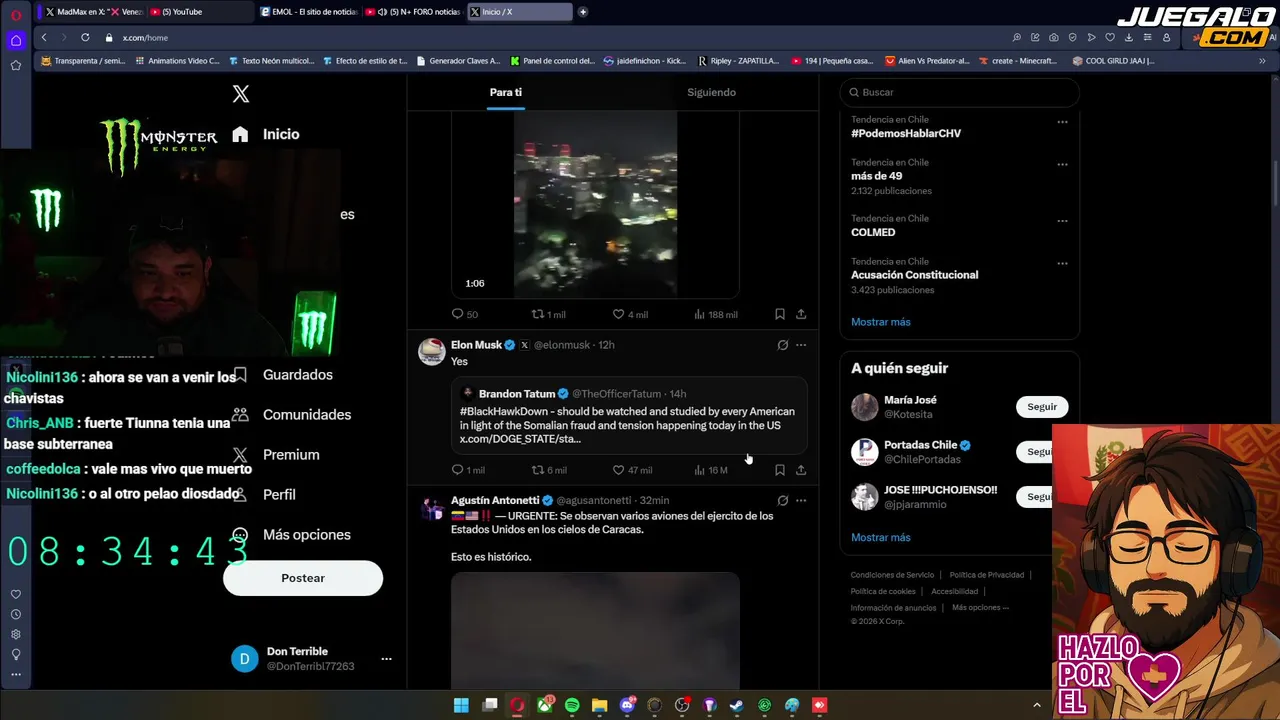
Task: Share Elon Musk's post
Action: pos(801,470)
